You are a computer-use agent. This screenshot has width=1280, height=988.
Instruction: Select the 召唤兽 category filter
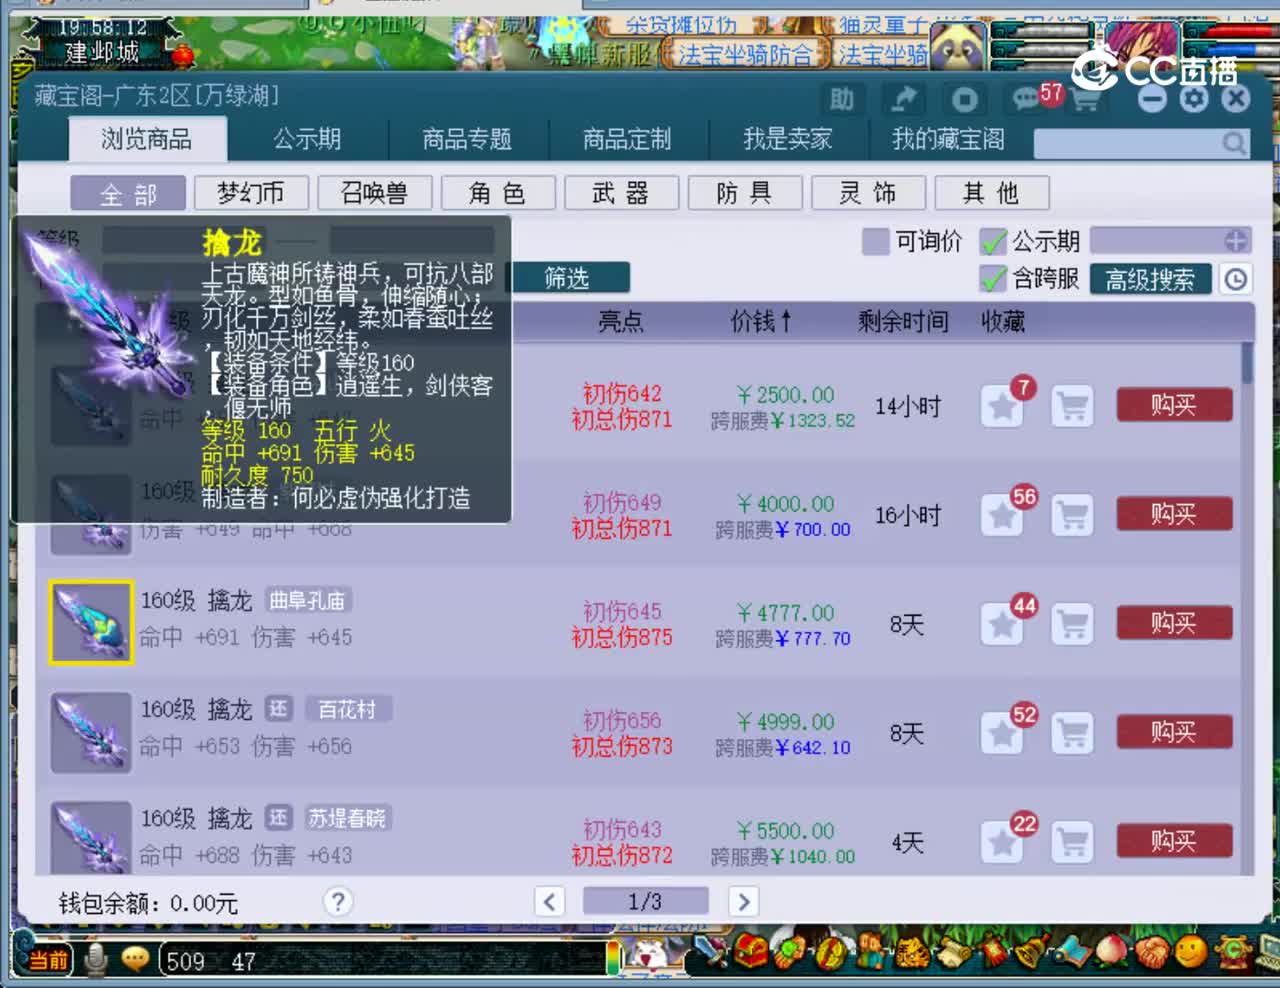click(x=374, y=193)
